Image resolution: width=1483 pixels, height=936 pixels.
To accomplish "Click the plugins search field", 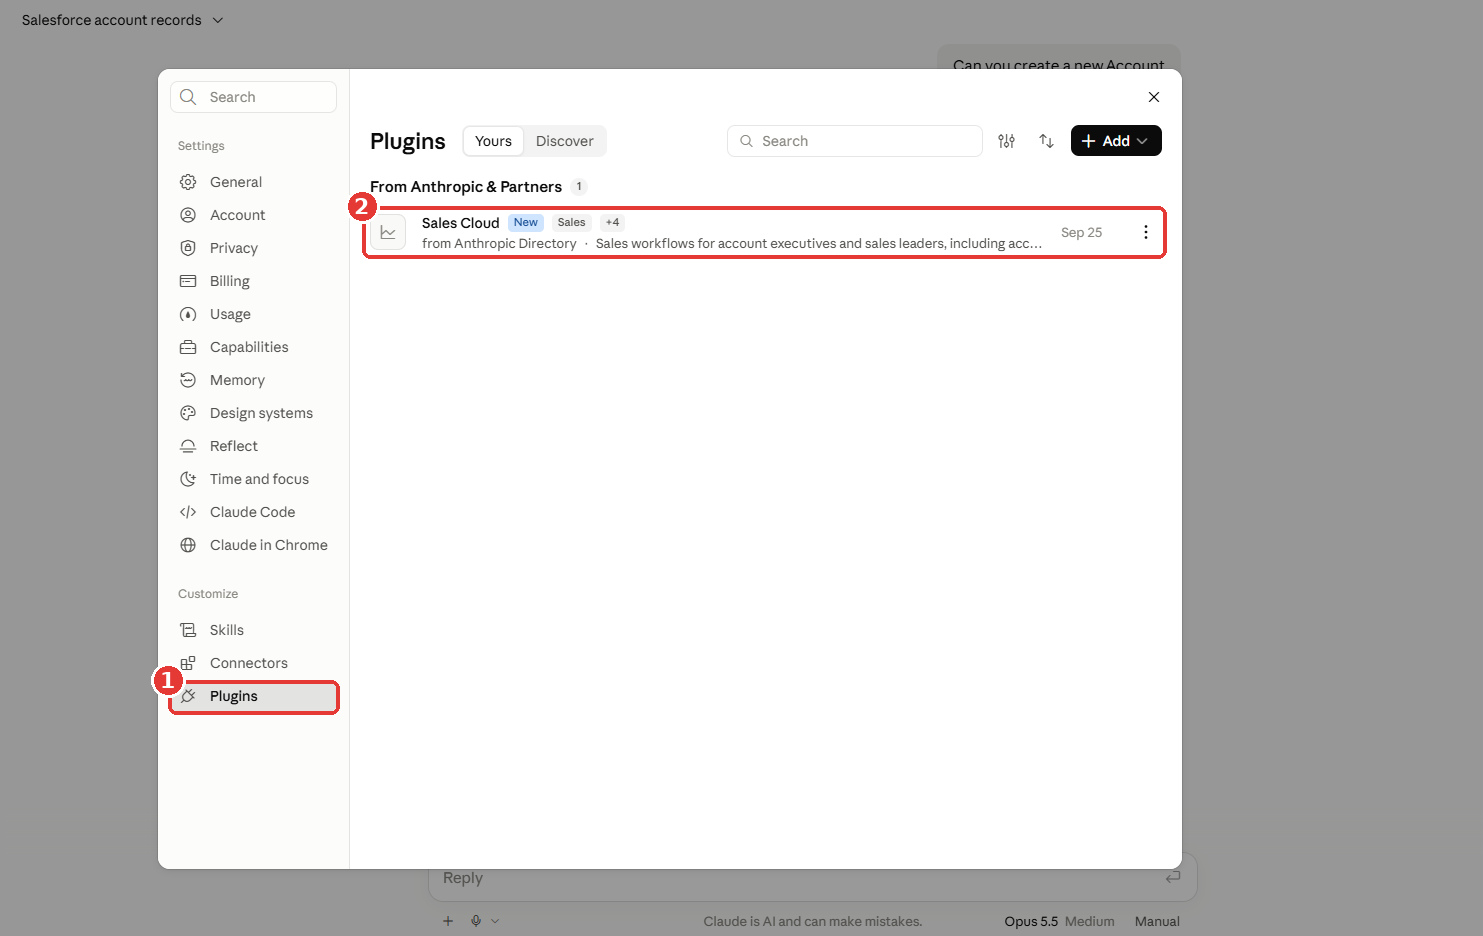I will pos(854,141).
